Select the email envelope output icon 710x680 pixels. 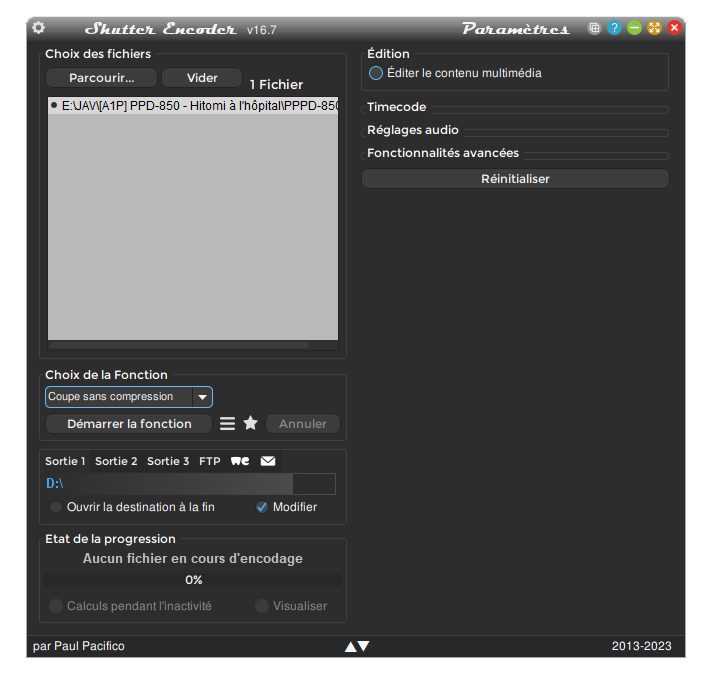tap(268, 461)
